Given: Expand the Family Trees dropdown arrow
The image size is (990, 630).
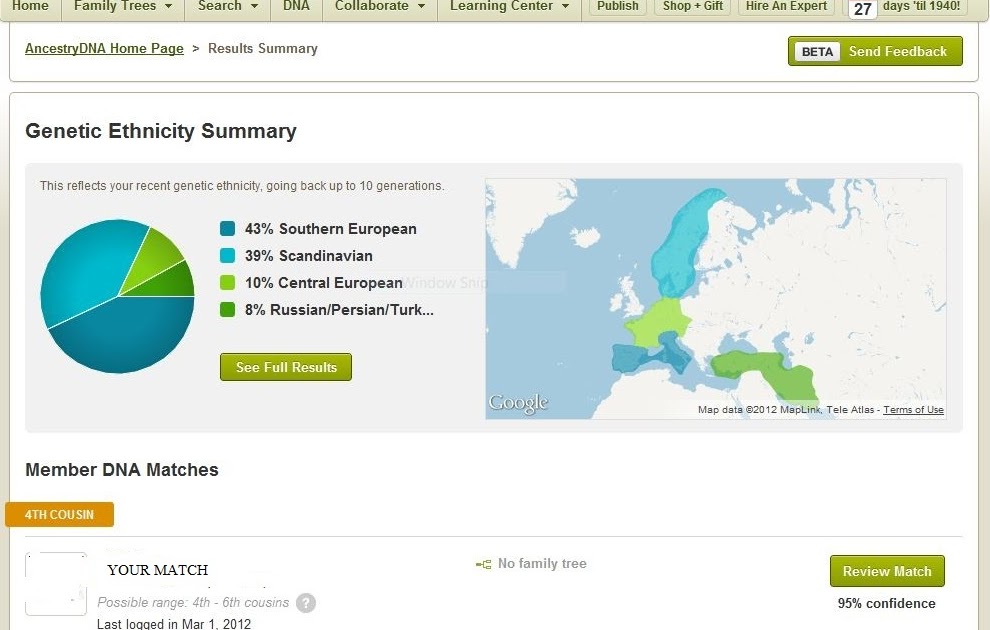Looking at the screenshot, I should [x=169, y=7].
